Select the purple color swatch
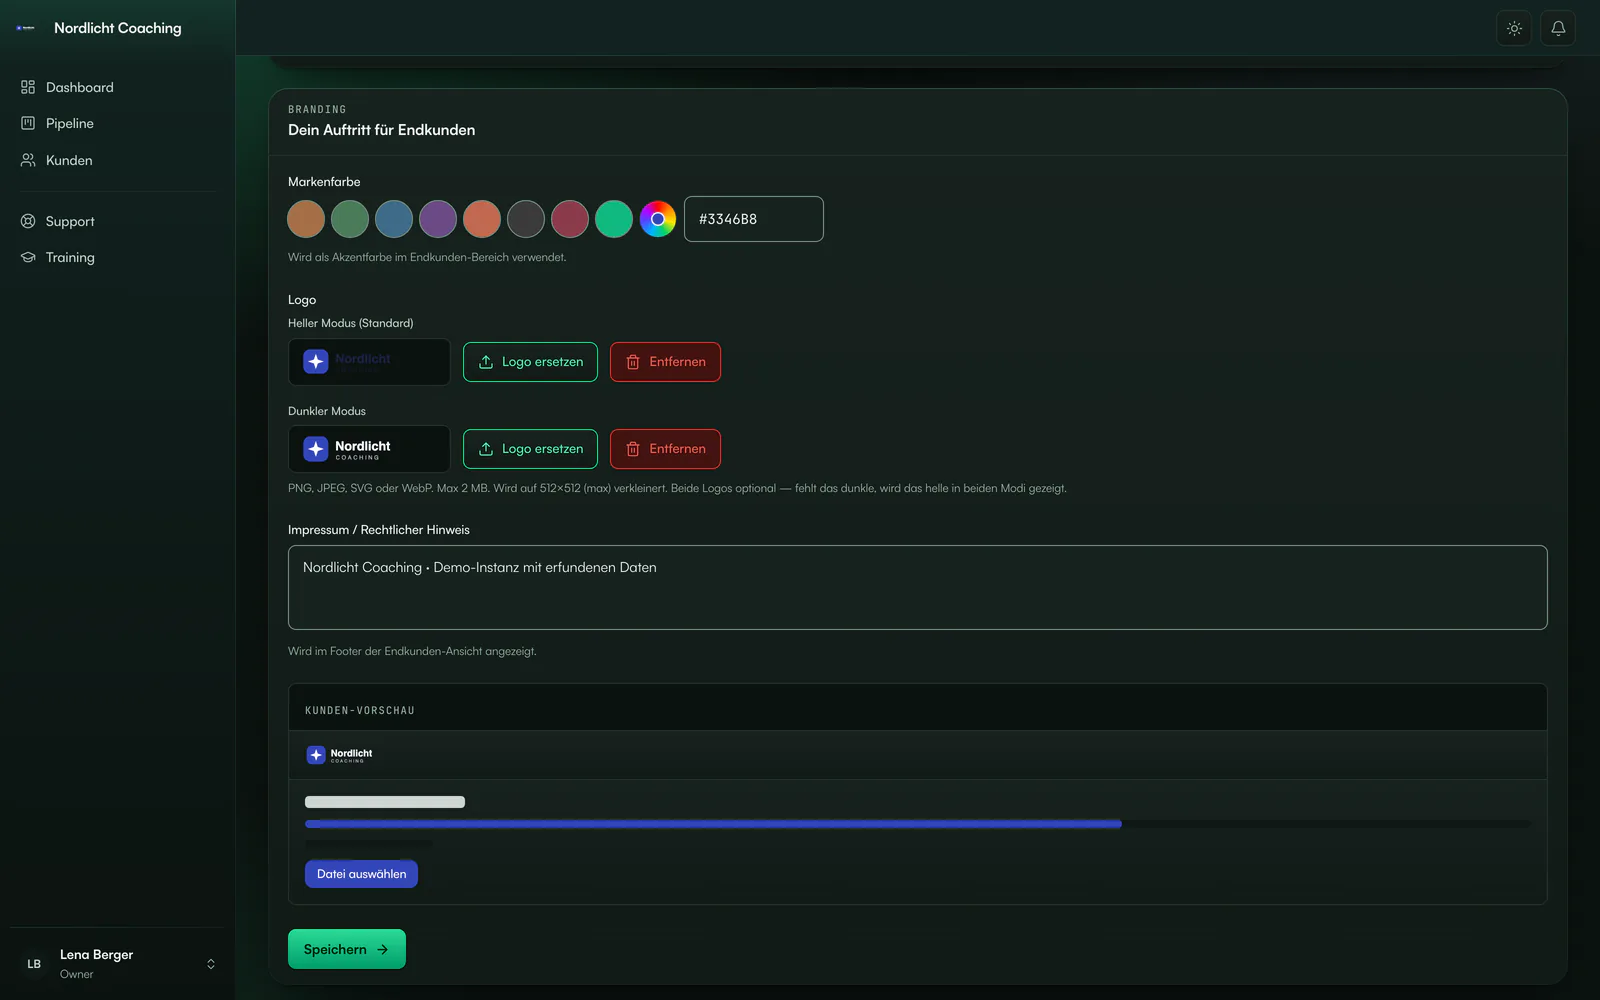 coord(438,219)
